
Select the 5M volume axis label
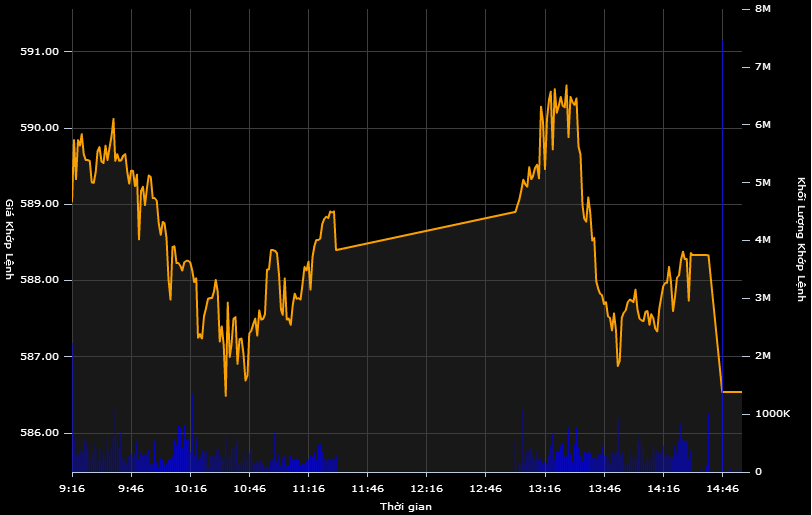(763, 182)
